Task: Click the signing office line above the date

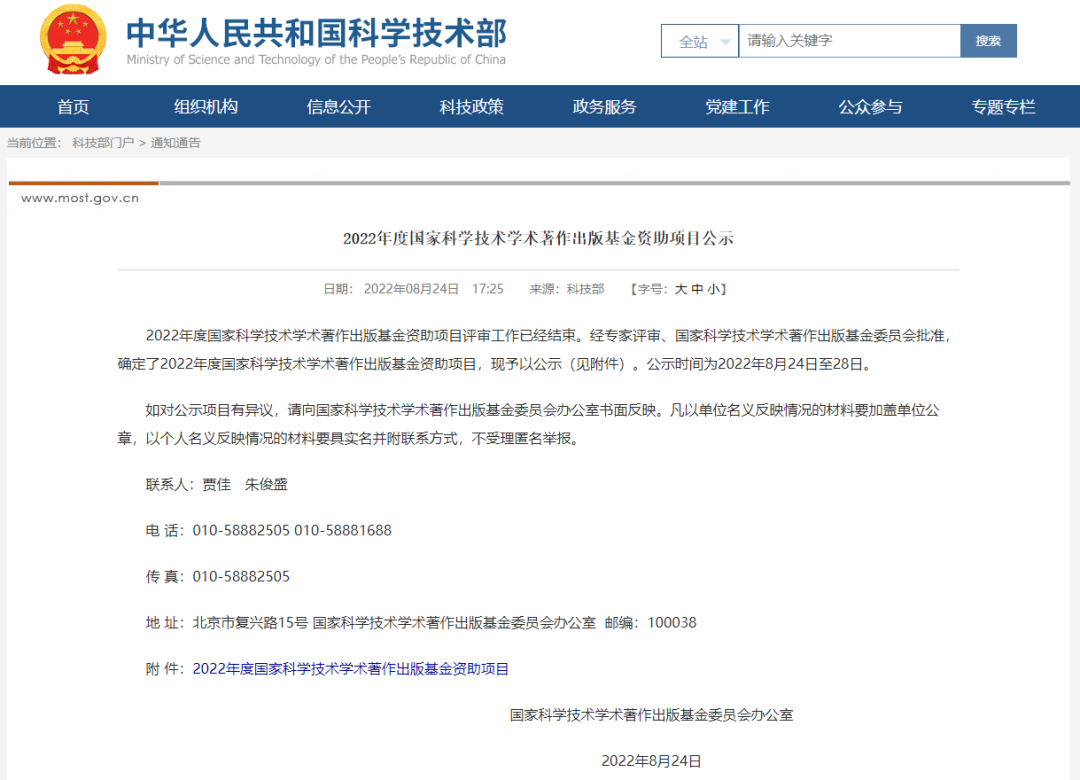Action: [x=652, y=715]
